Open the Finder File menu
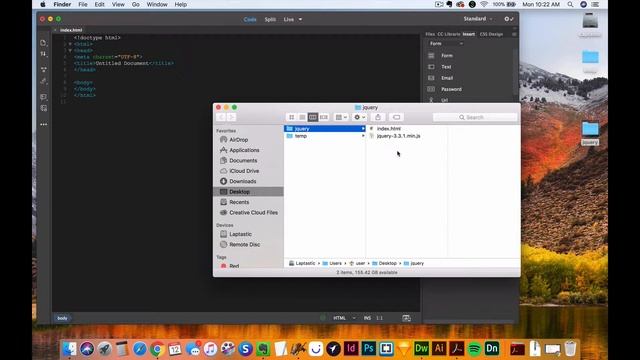 tap(83, 4)
